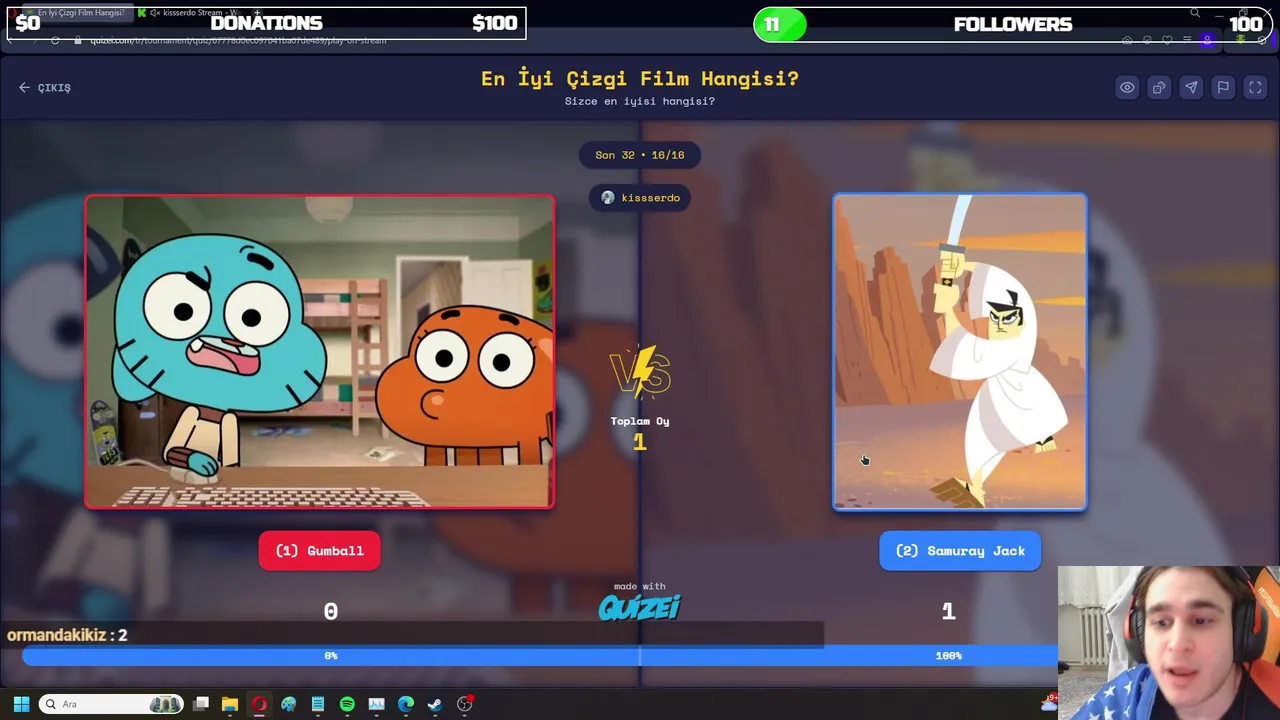1280x720 pixels.
Task: Open Notepad from the taskbar
Action: pos(317,704)
